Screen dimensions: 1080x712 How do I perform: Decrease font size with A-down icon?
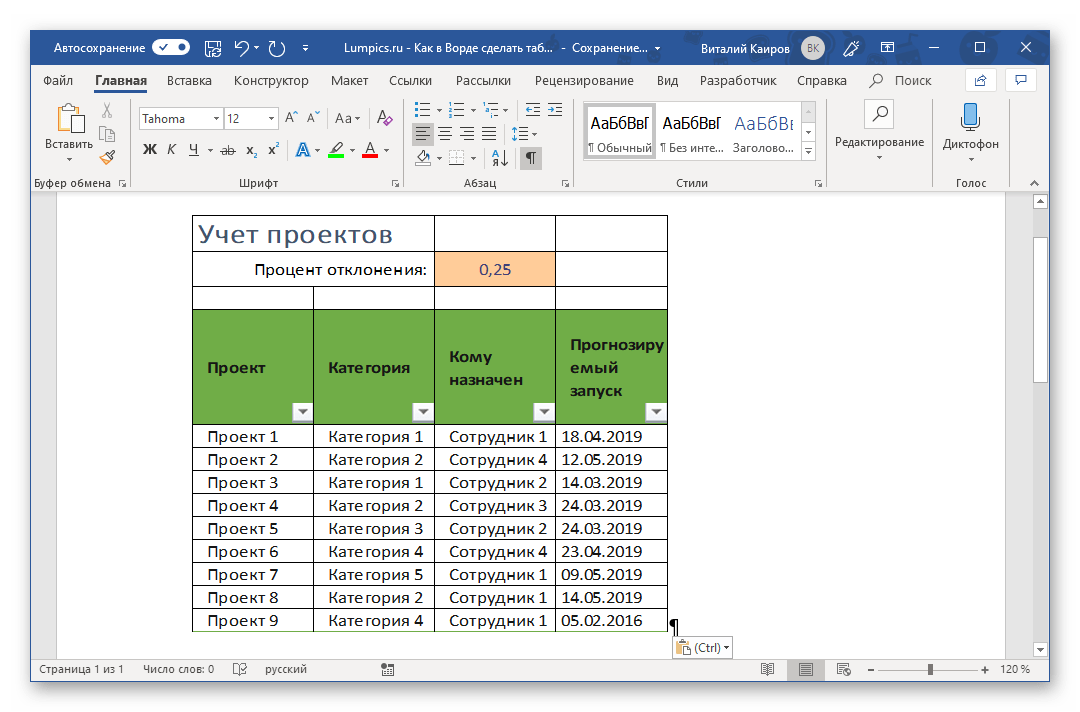(x=313, y=118)
